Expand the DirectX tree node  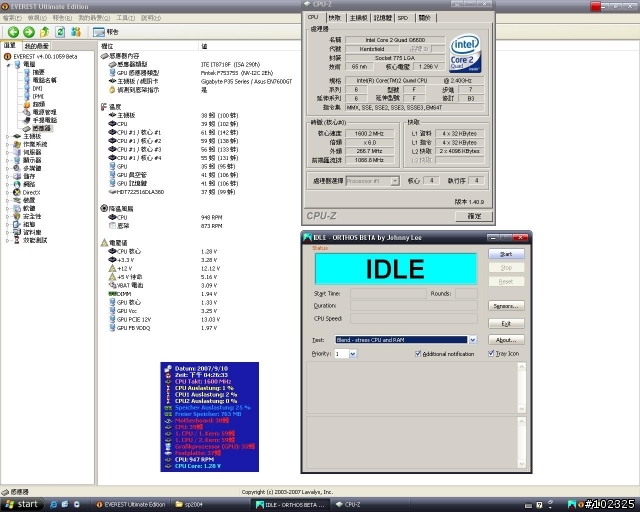[x=7, y=192]
